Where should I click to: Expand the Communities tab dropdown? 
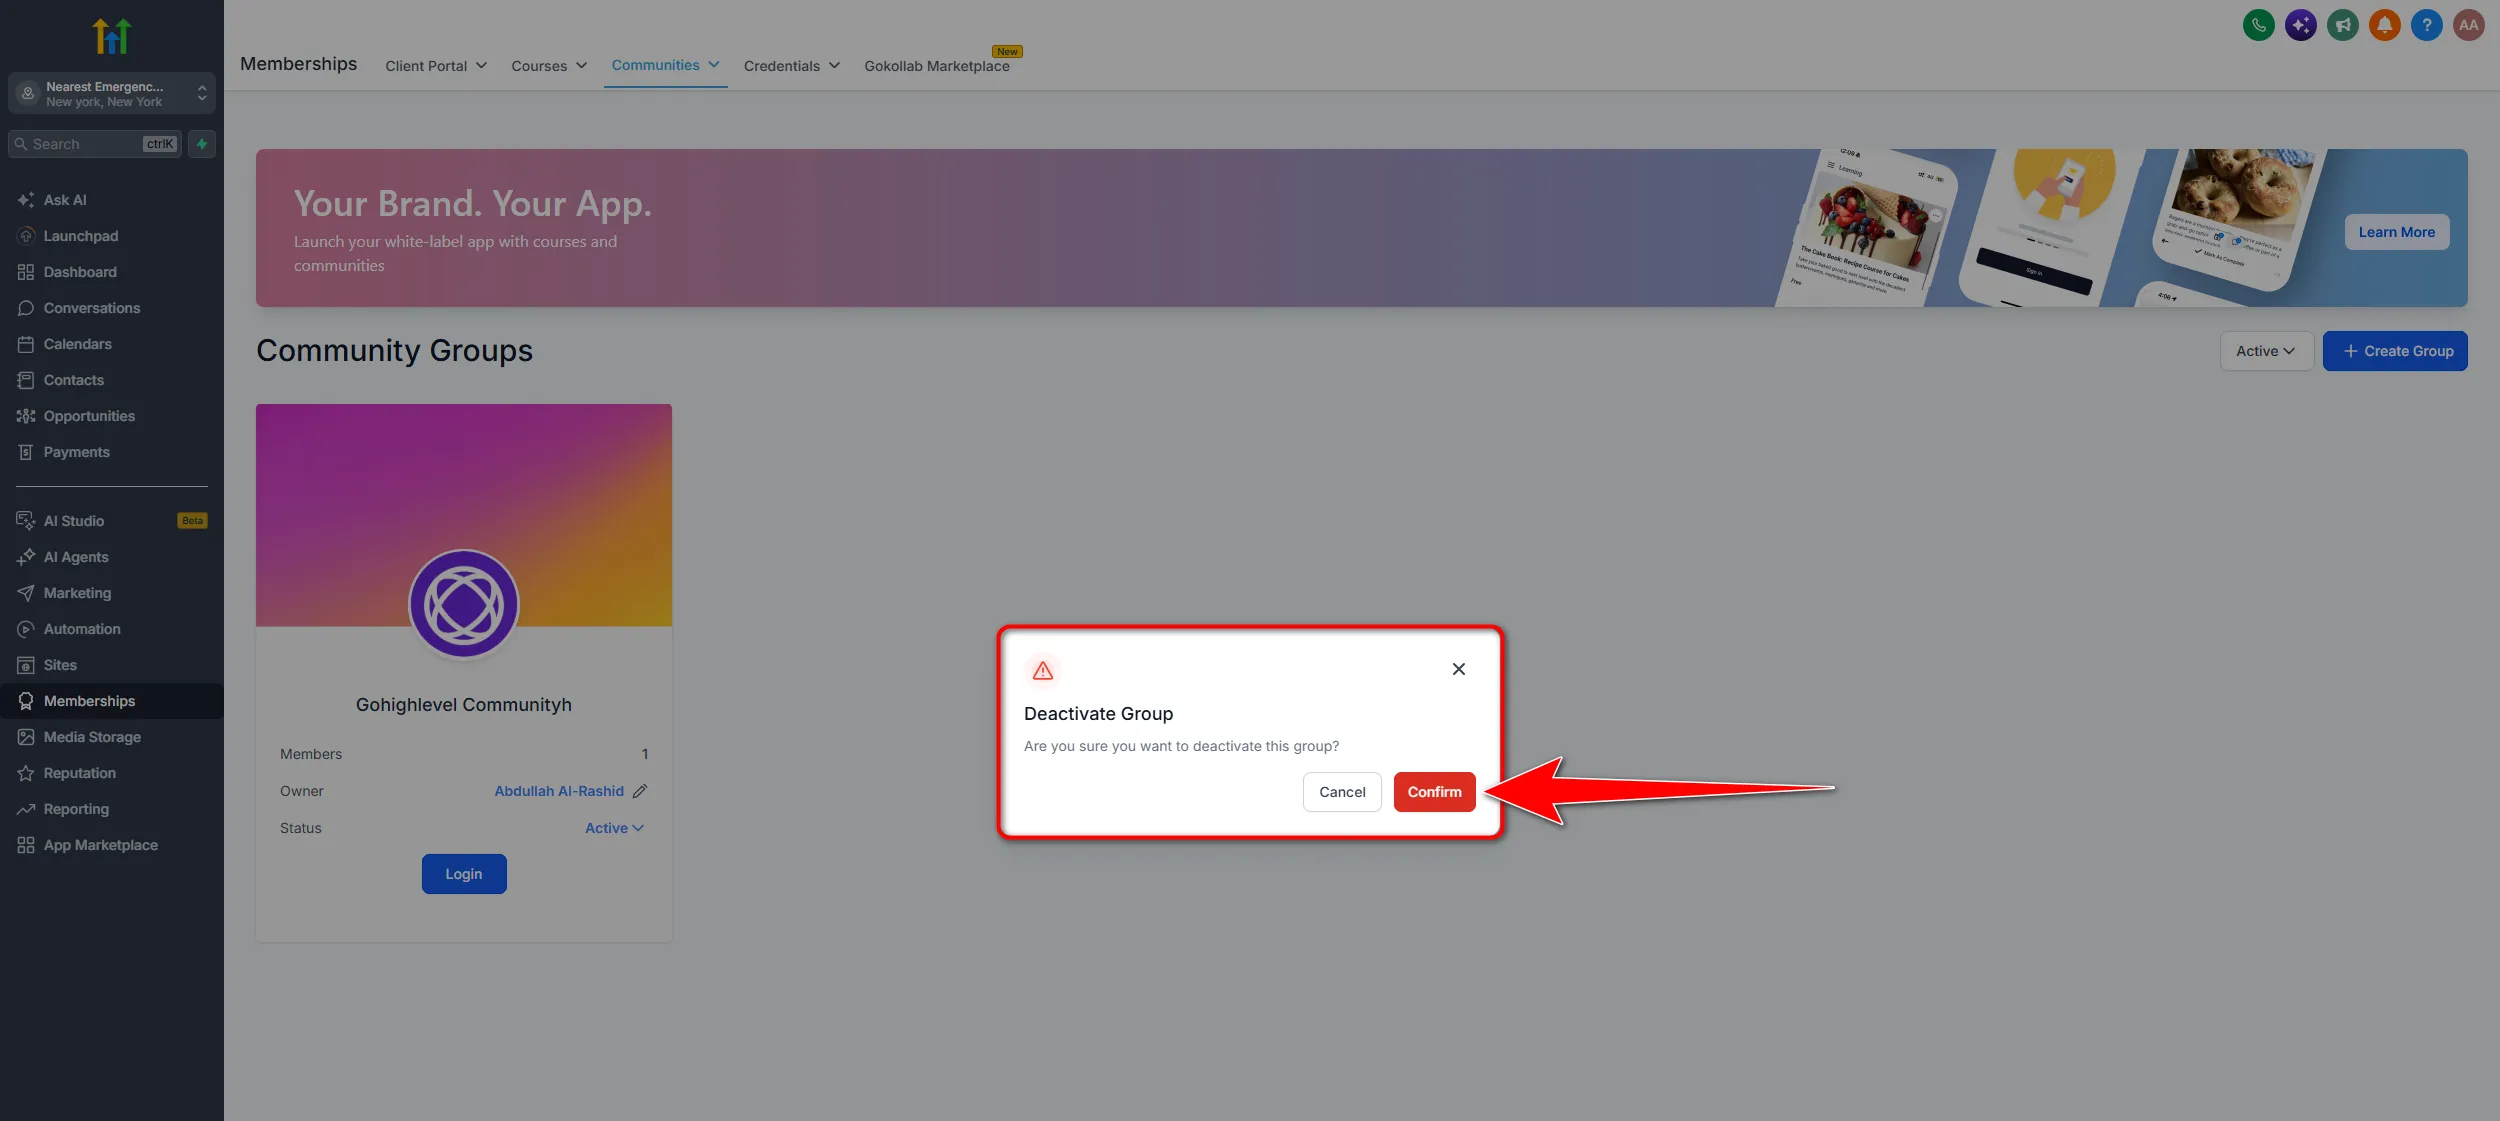click(665, 65)
